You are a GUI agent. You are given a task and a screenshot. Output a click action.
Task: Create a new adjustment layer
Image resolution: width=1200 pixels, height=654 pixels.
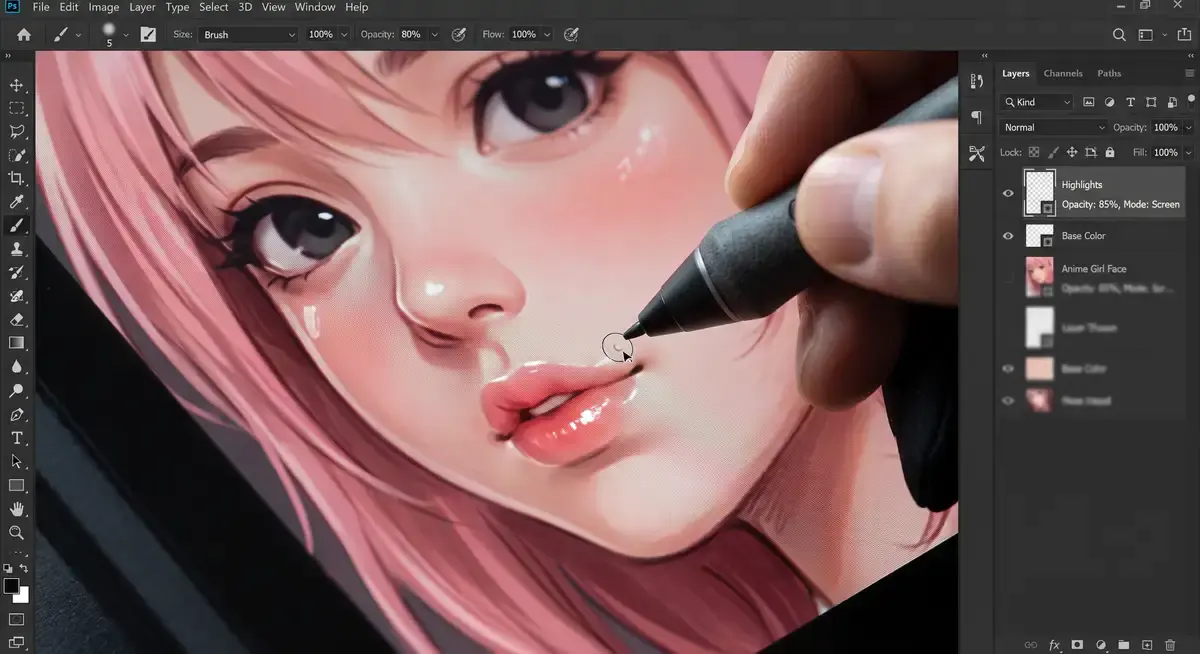(1101, 645)
